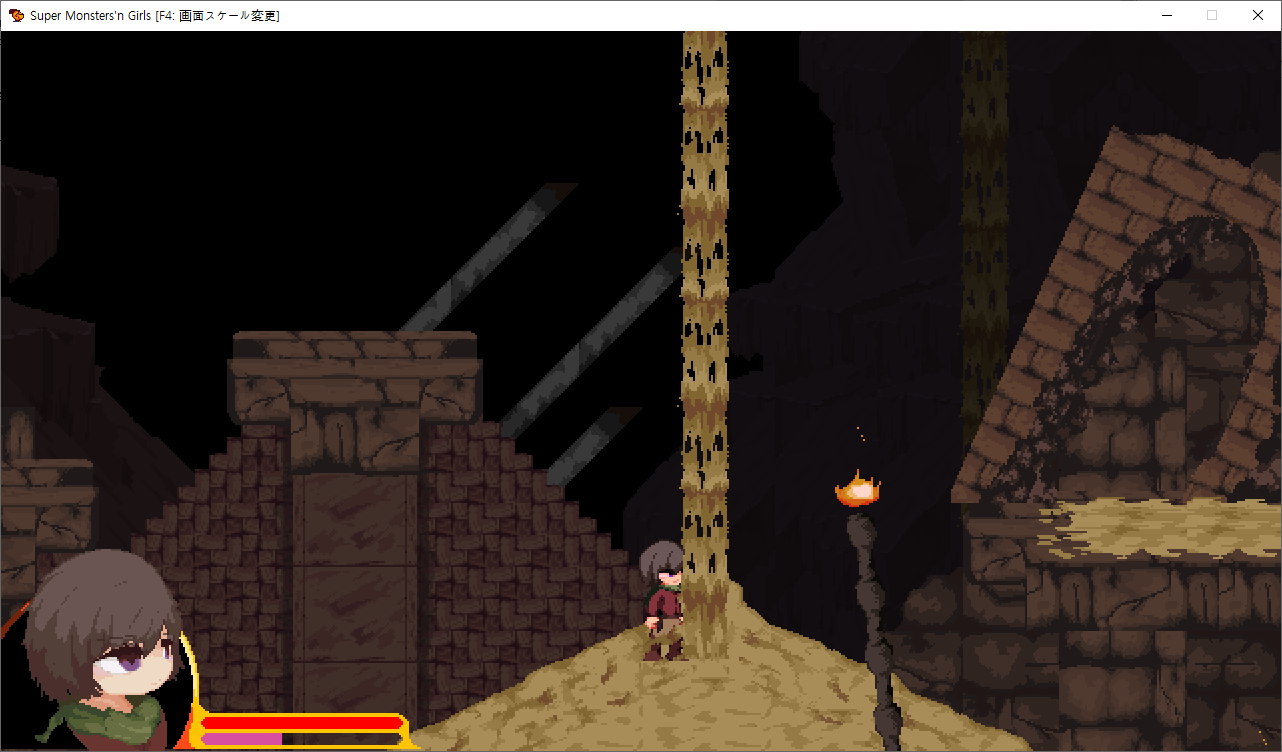
Task: Click the flaming torch on the twisted pole
Action: [x=858, y=490]
